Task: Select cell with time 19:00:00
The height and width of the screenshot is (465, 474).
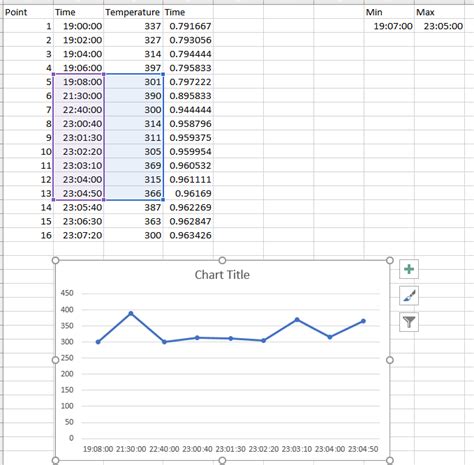Action: (x=78, y=26)
